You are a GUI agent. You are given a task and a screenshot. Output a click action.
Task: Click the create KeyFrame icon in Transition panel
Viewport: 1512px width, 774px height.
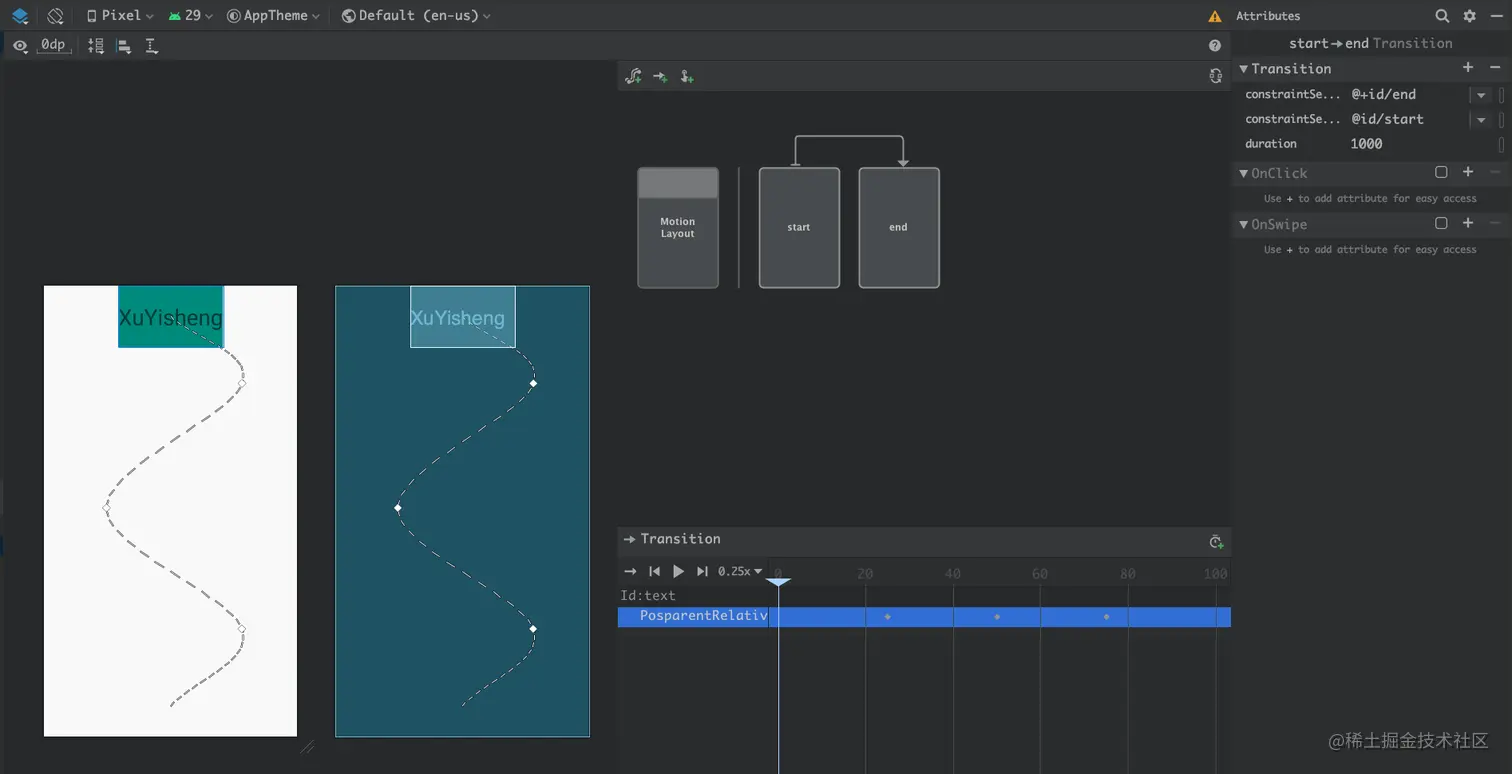coord(1216,542)
